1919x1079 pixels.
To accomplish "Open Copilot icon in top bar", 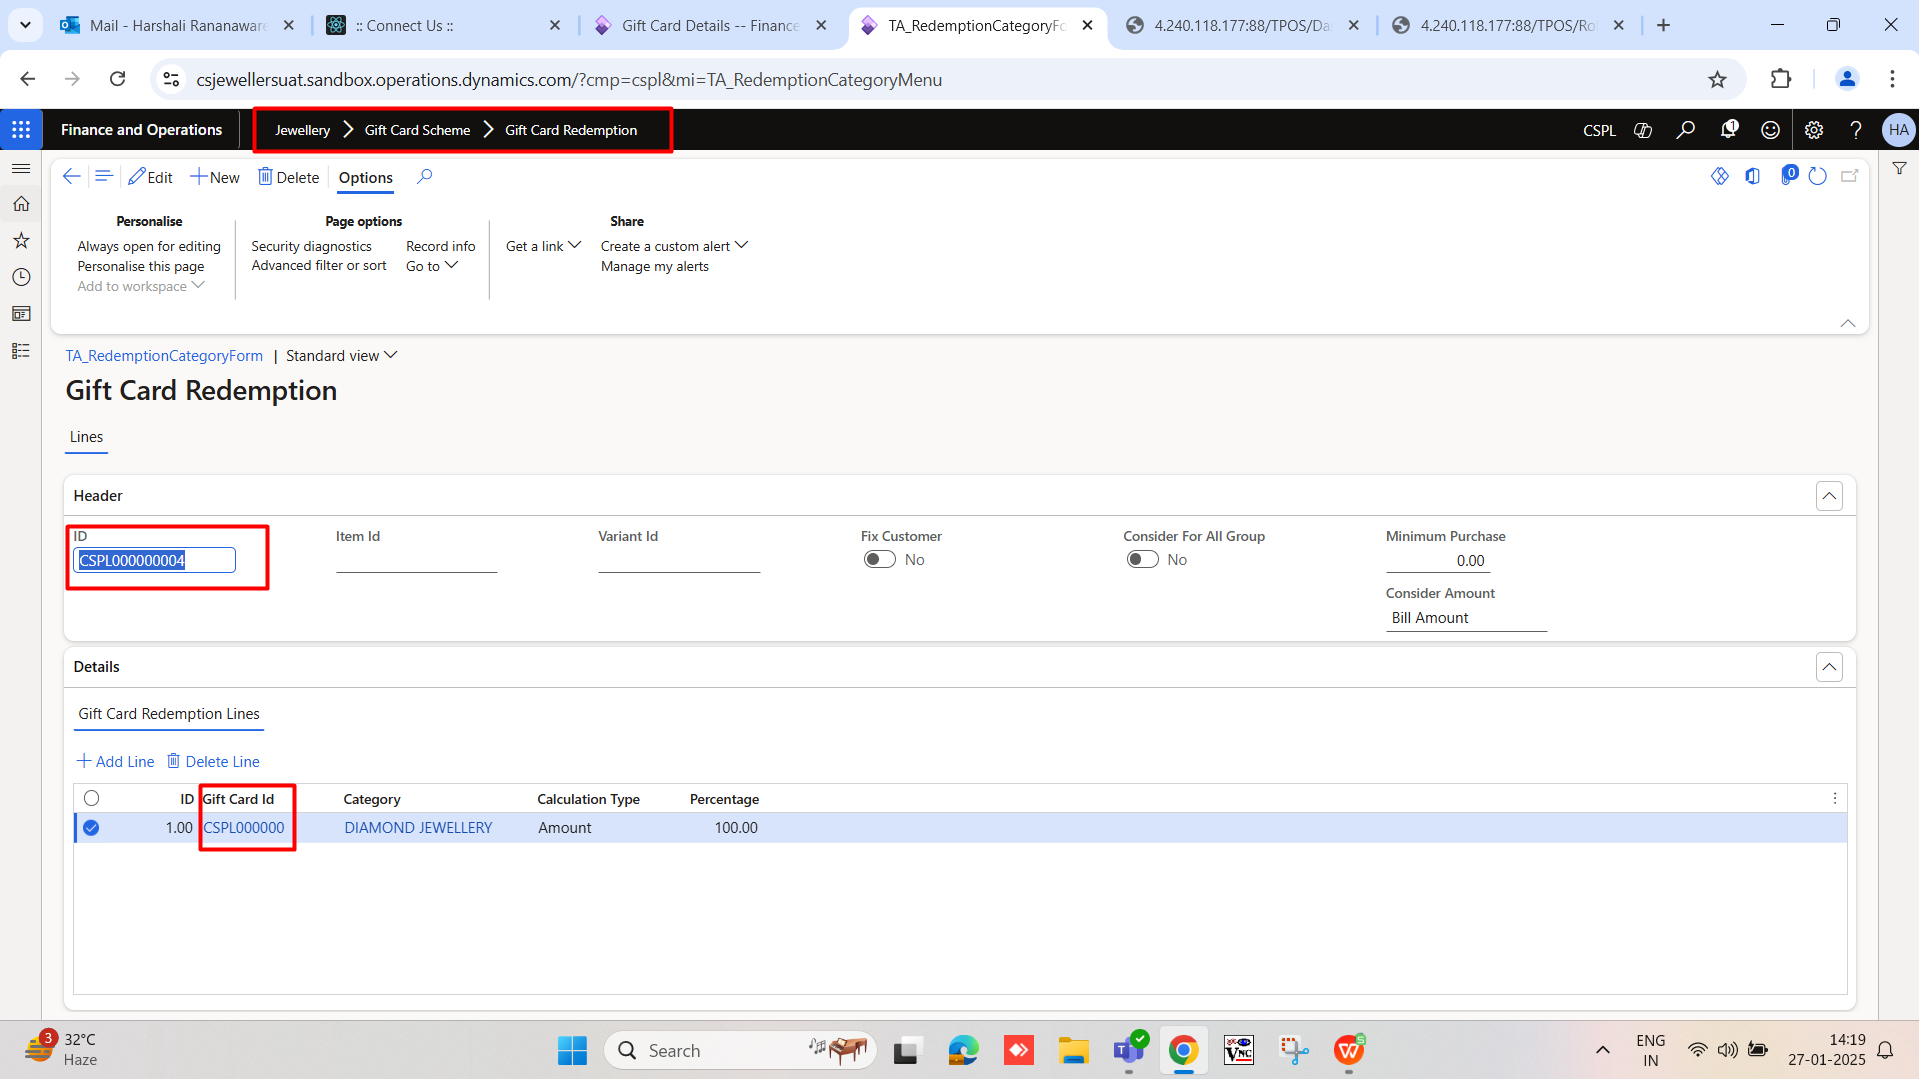I will coord(1643,130).
